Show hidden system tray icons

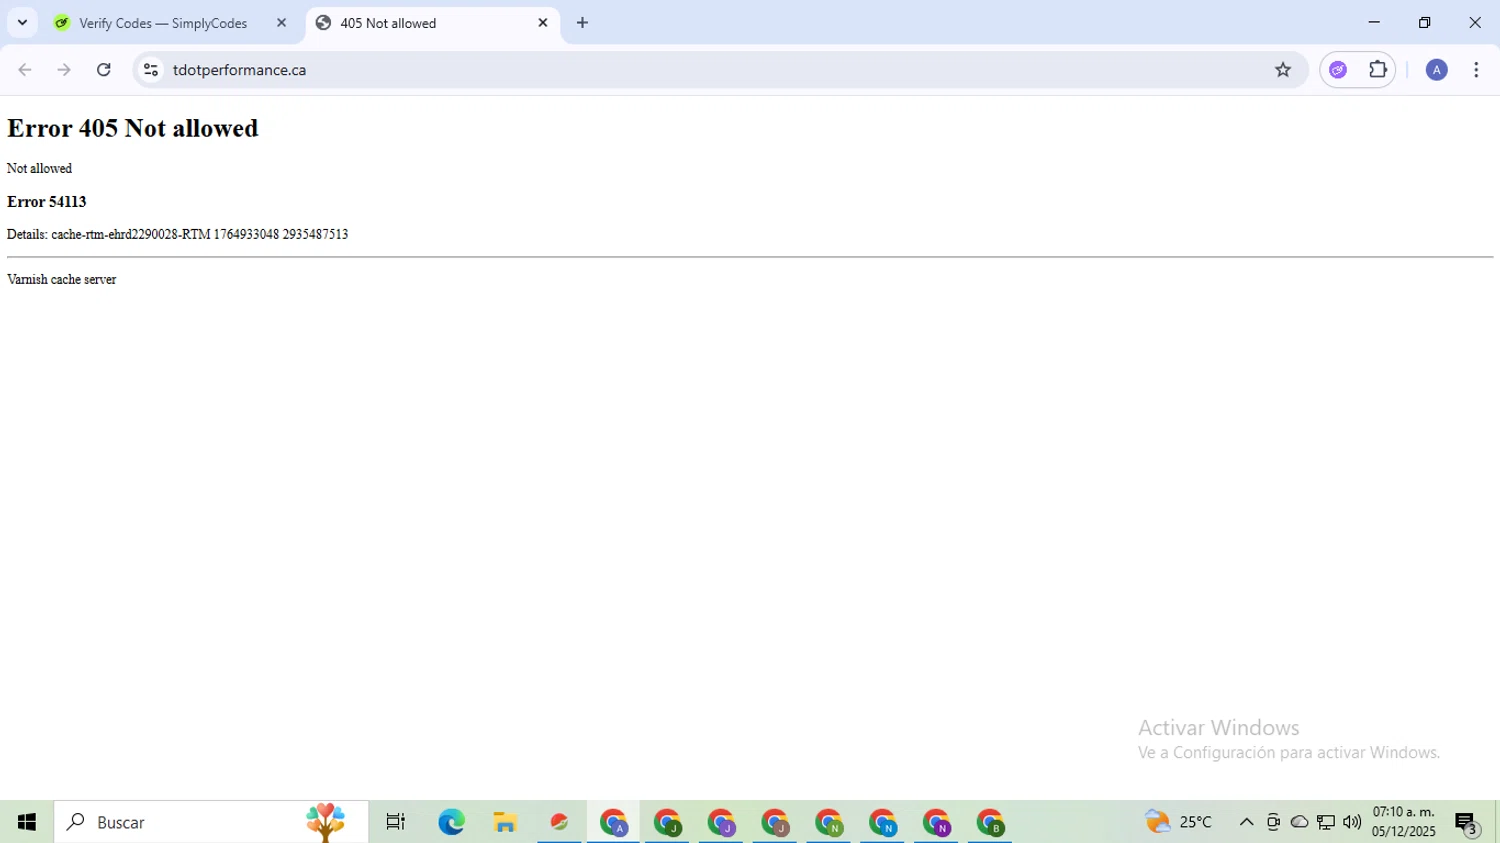click(1246, 822)
